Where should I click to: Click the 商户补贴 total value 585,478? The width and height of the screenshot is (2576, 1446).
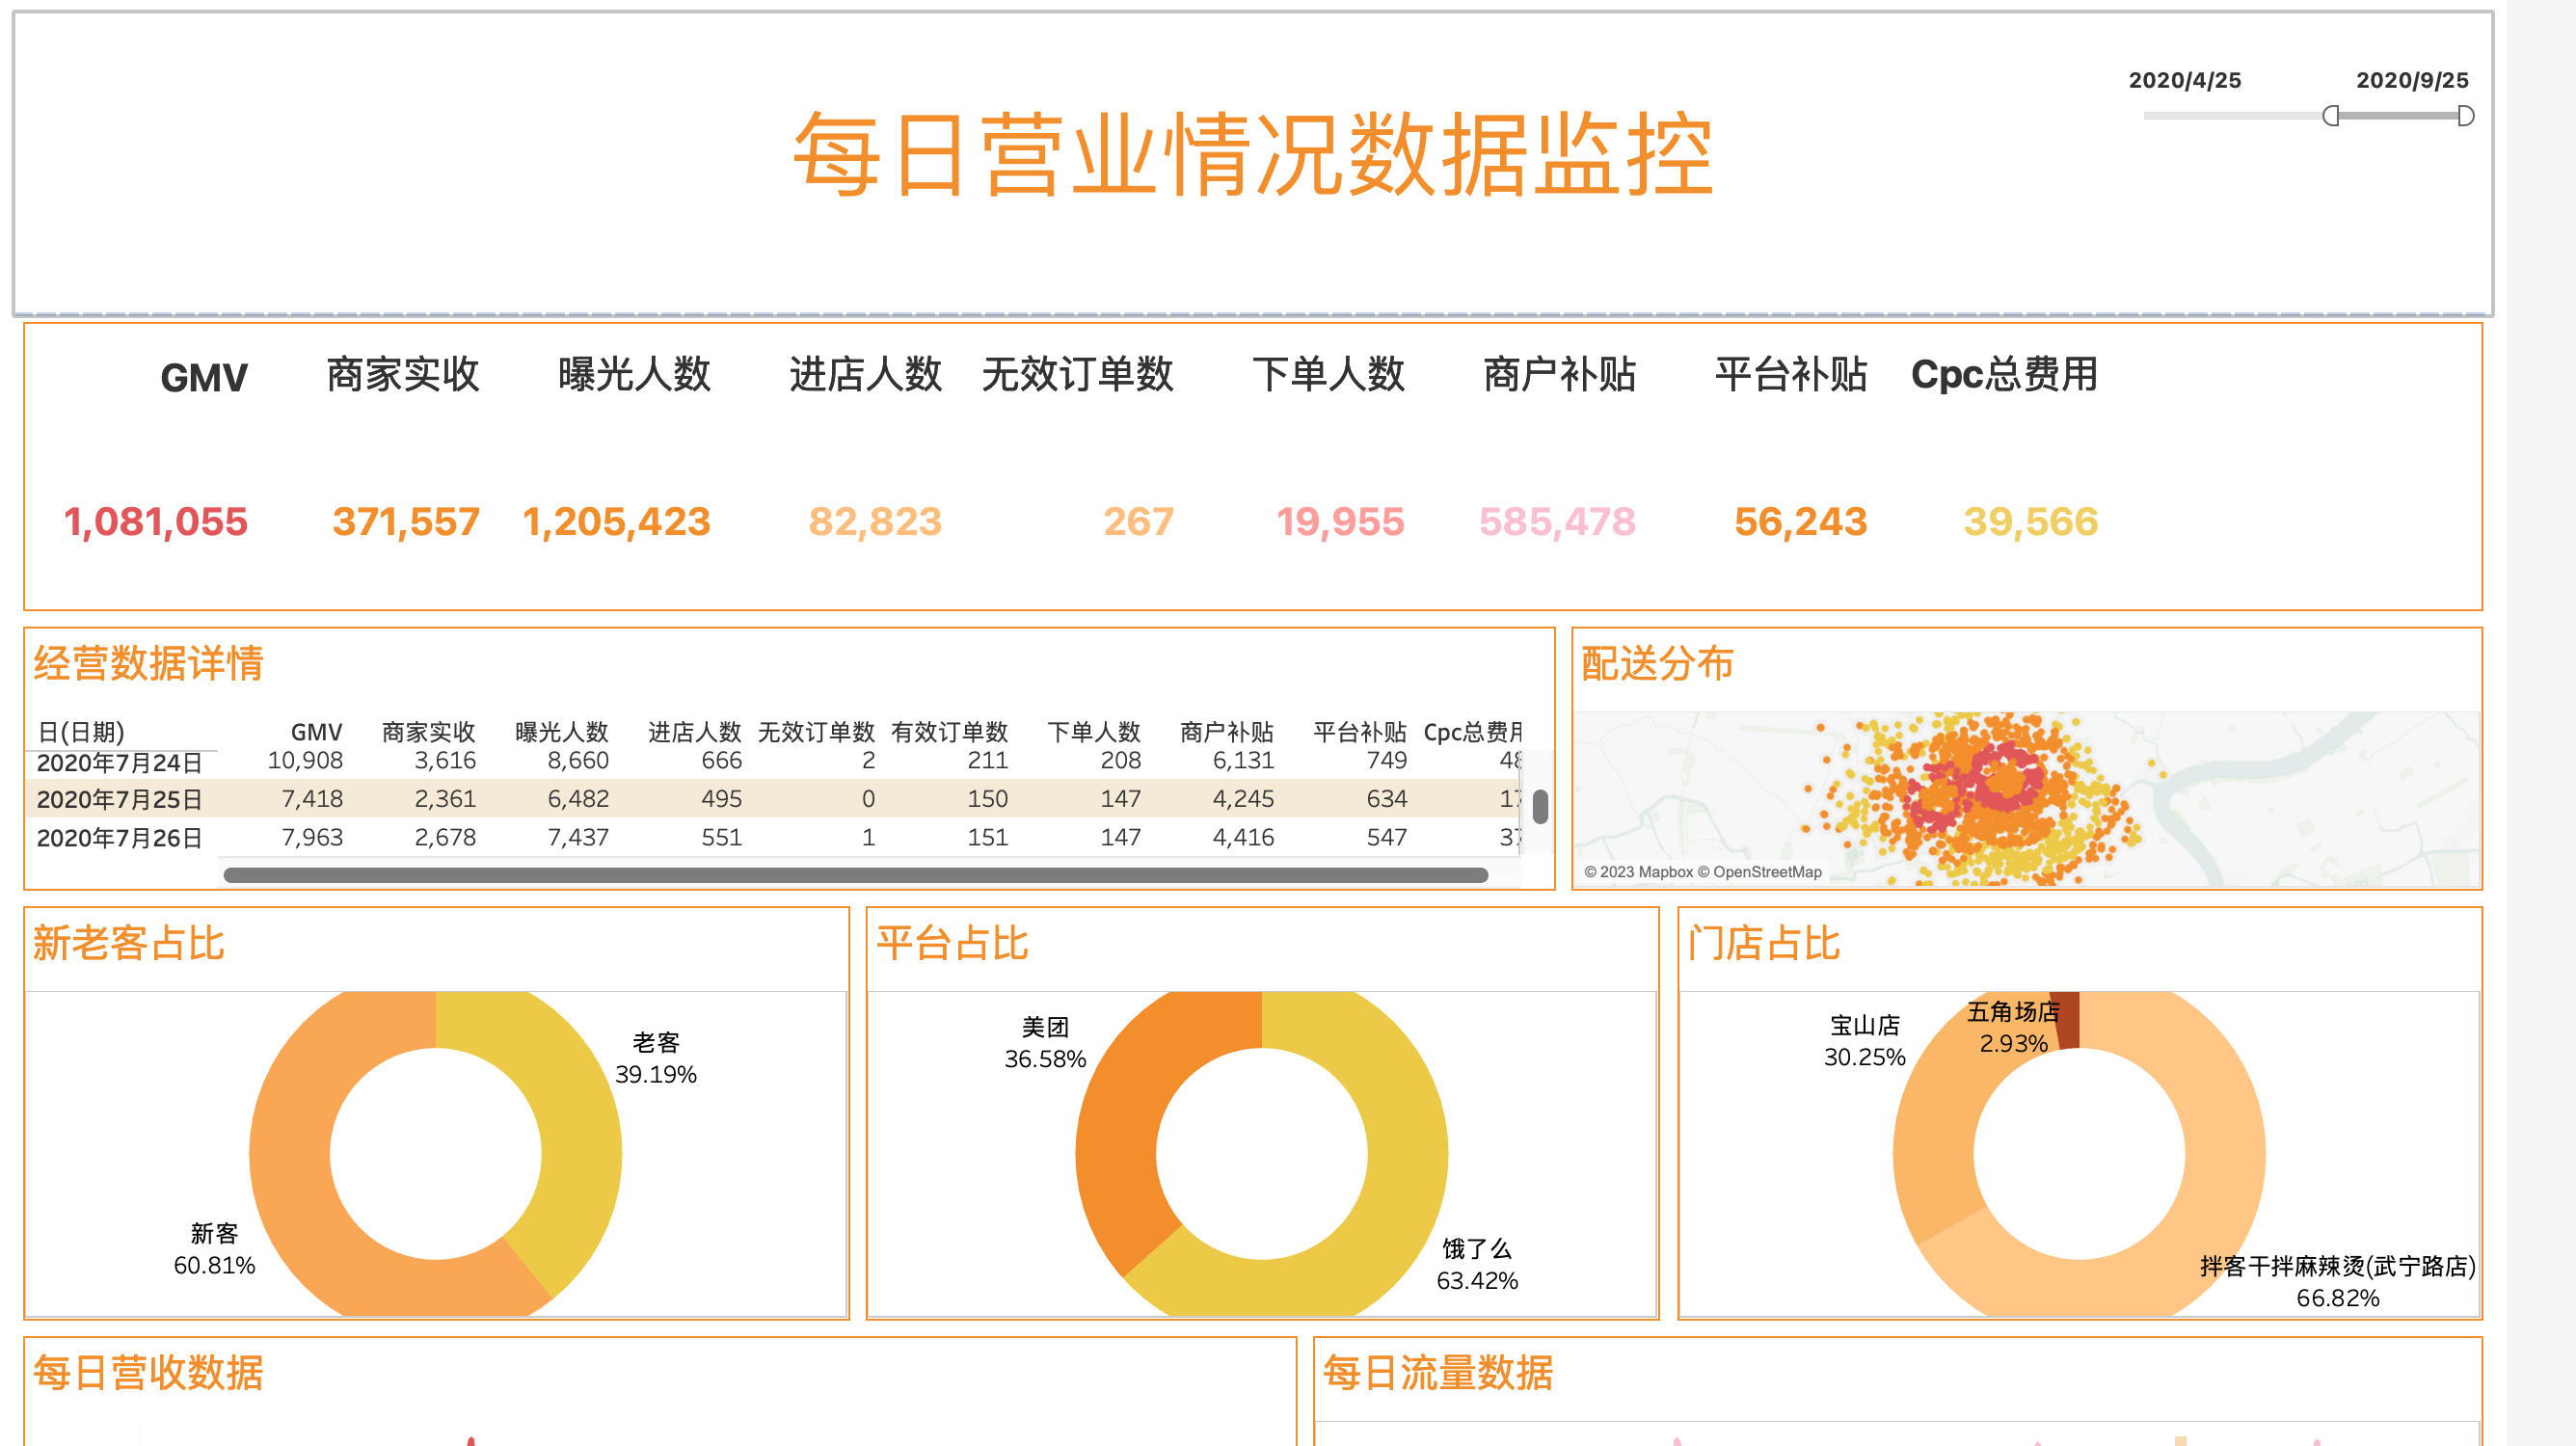coord(1557,521)
